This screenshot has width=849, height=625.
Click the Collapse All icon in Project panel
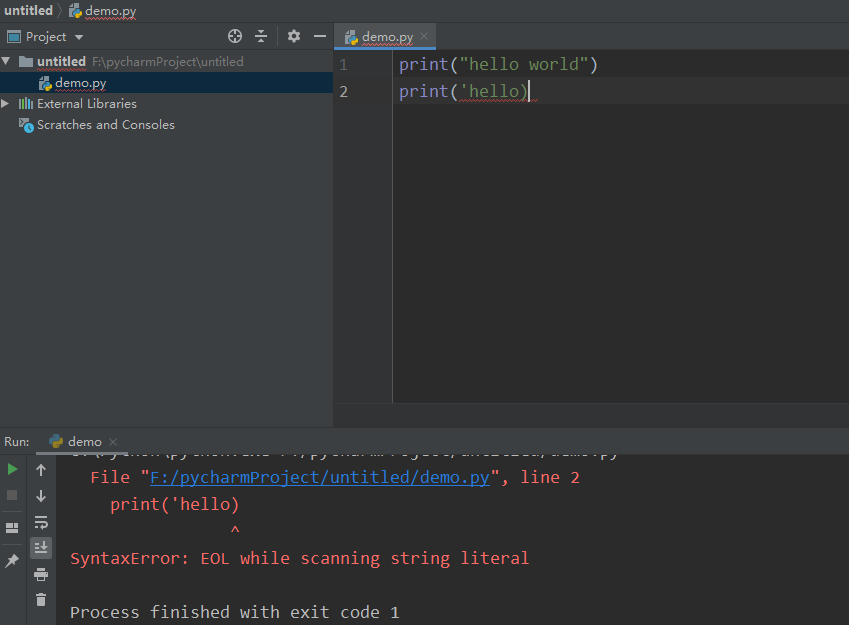tap(260, 36)
